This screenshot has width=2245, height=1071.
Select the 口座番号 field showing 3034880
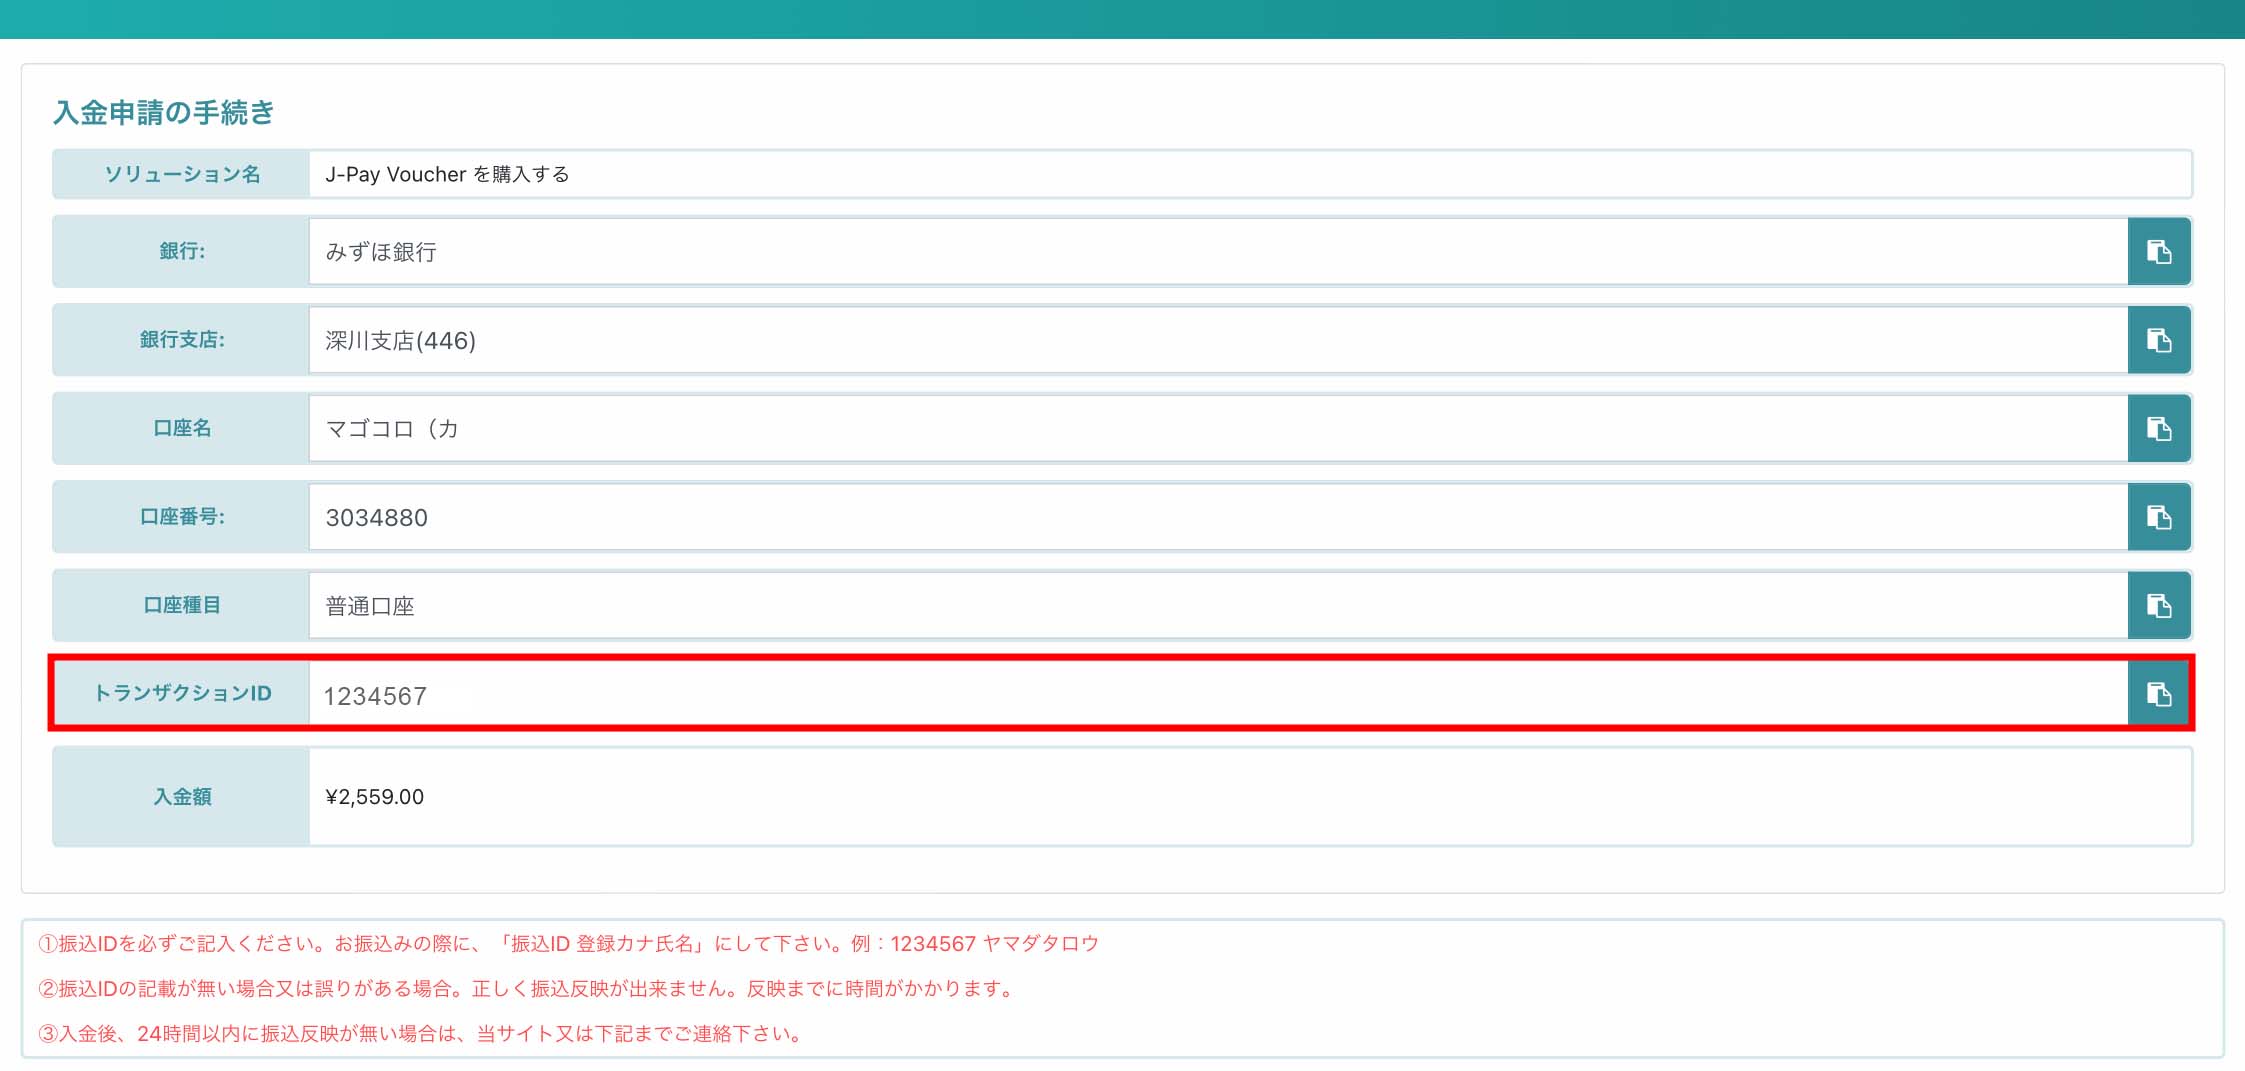click(x=1218, y=517)
